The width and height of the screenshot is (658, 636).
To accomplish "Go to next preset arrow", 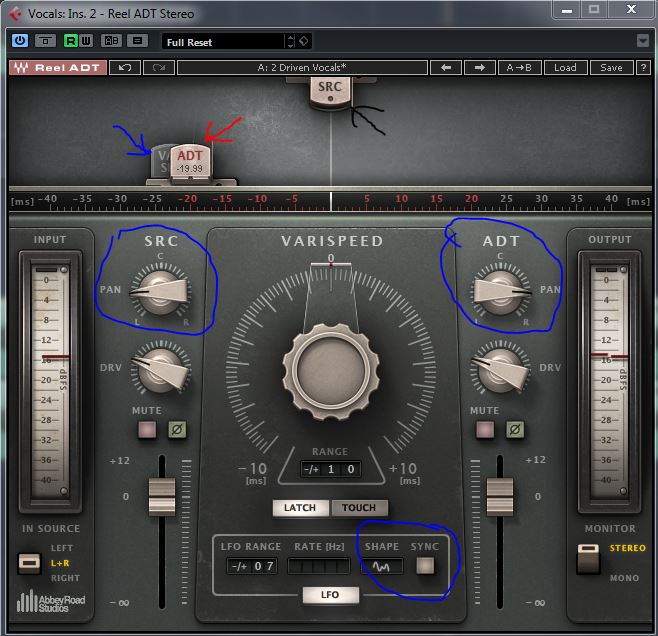I will [x=480, y=68].
